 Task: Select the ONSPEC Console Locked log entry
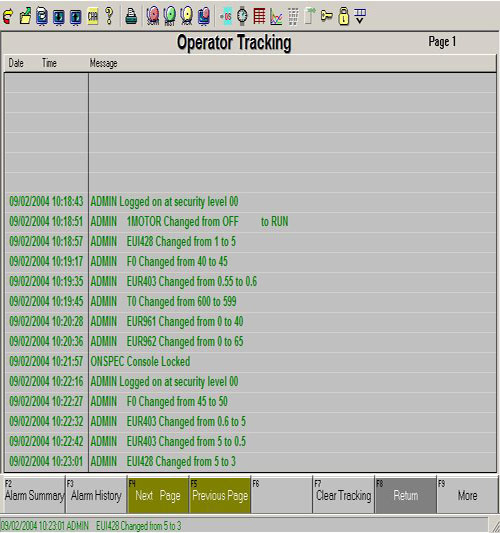tap(250, 361)
